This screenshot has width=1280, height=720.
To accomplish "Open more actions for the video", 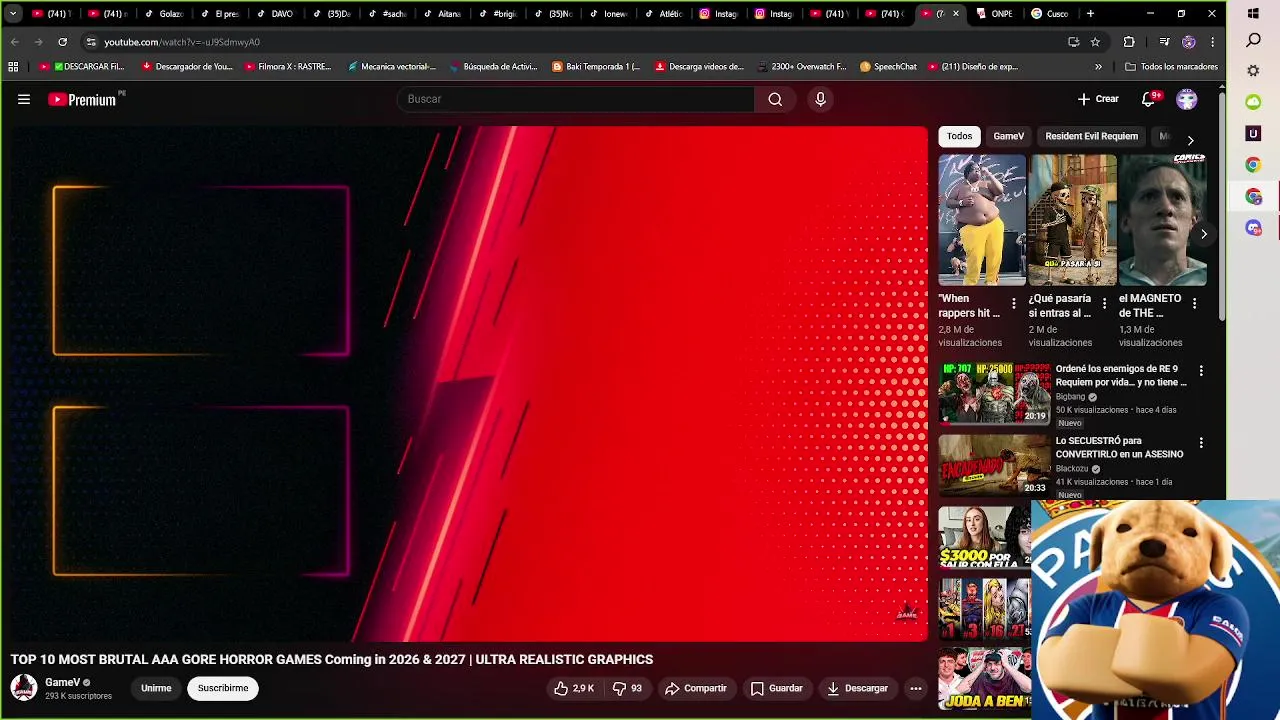I will tap(915, 688).
